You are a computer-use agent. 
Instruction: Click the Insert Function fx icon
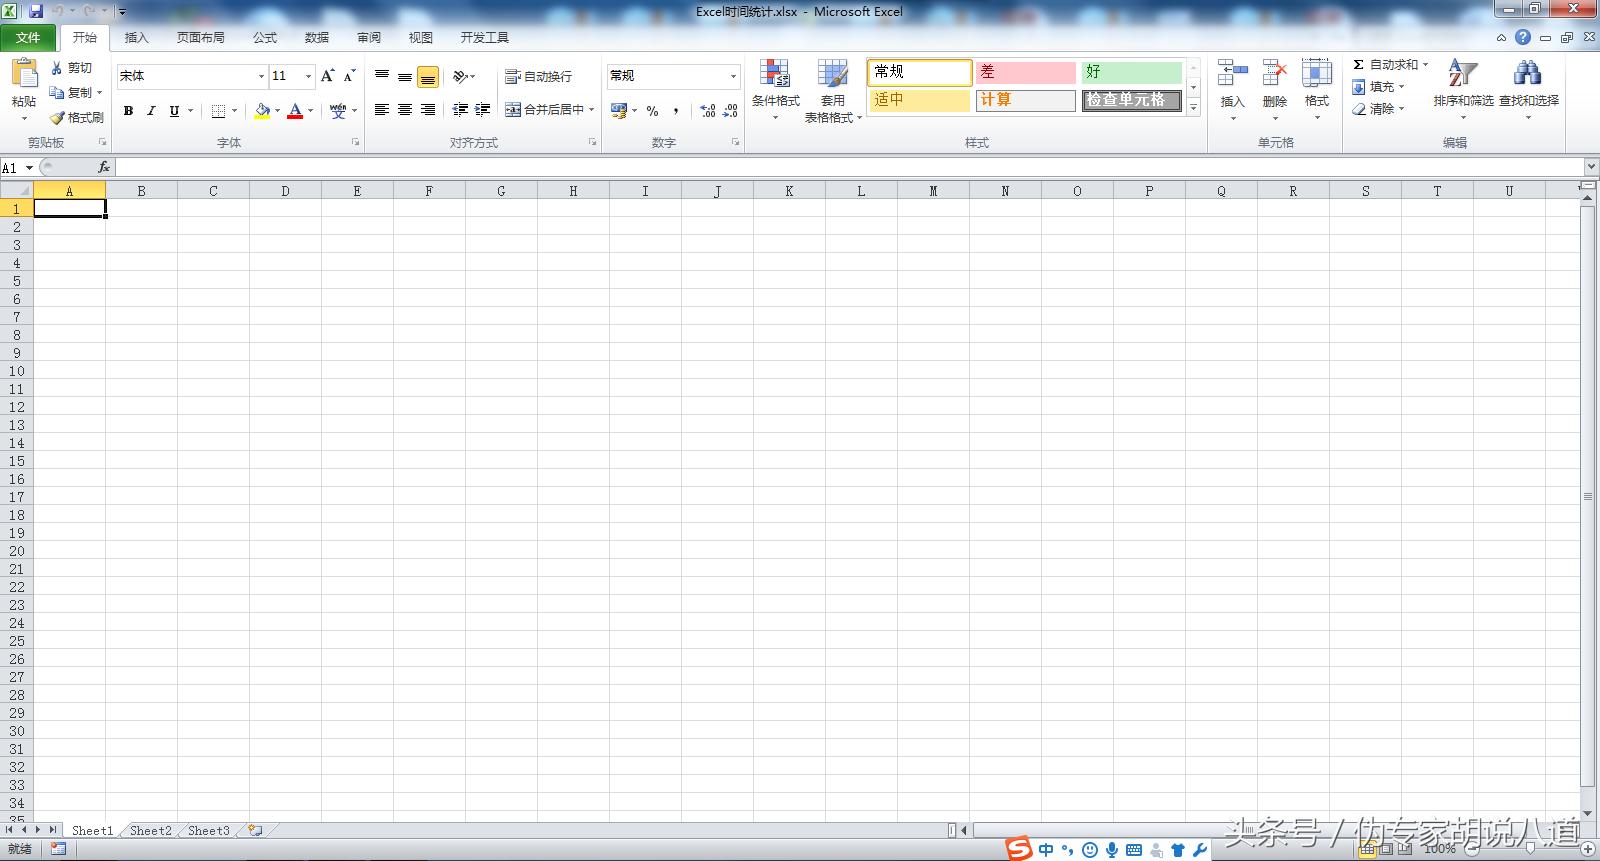click(x=104, y=168)
